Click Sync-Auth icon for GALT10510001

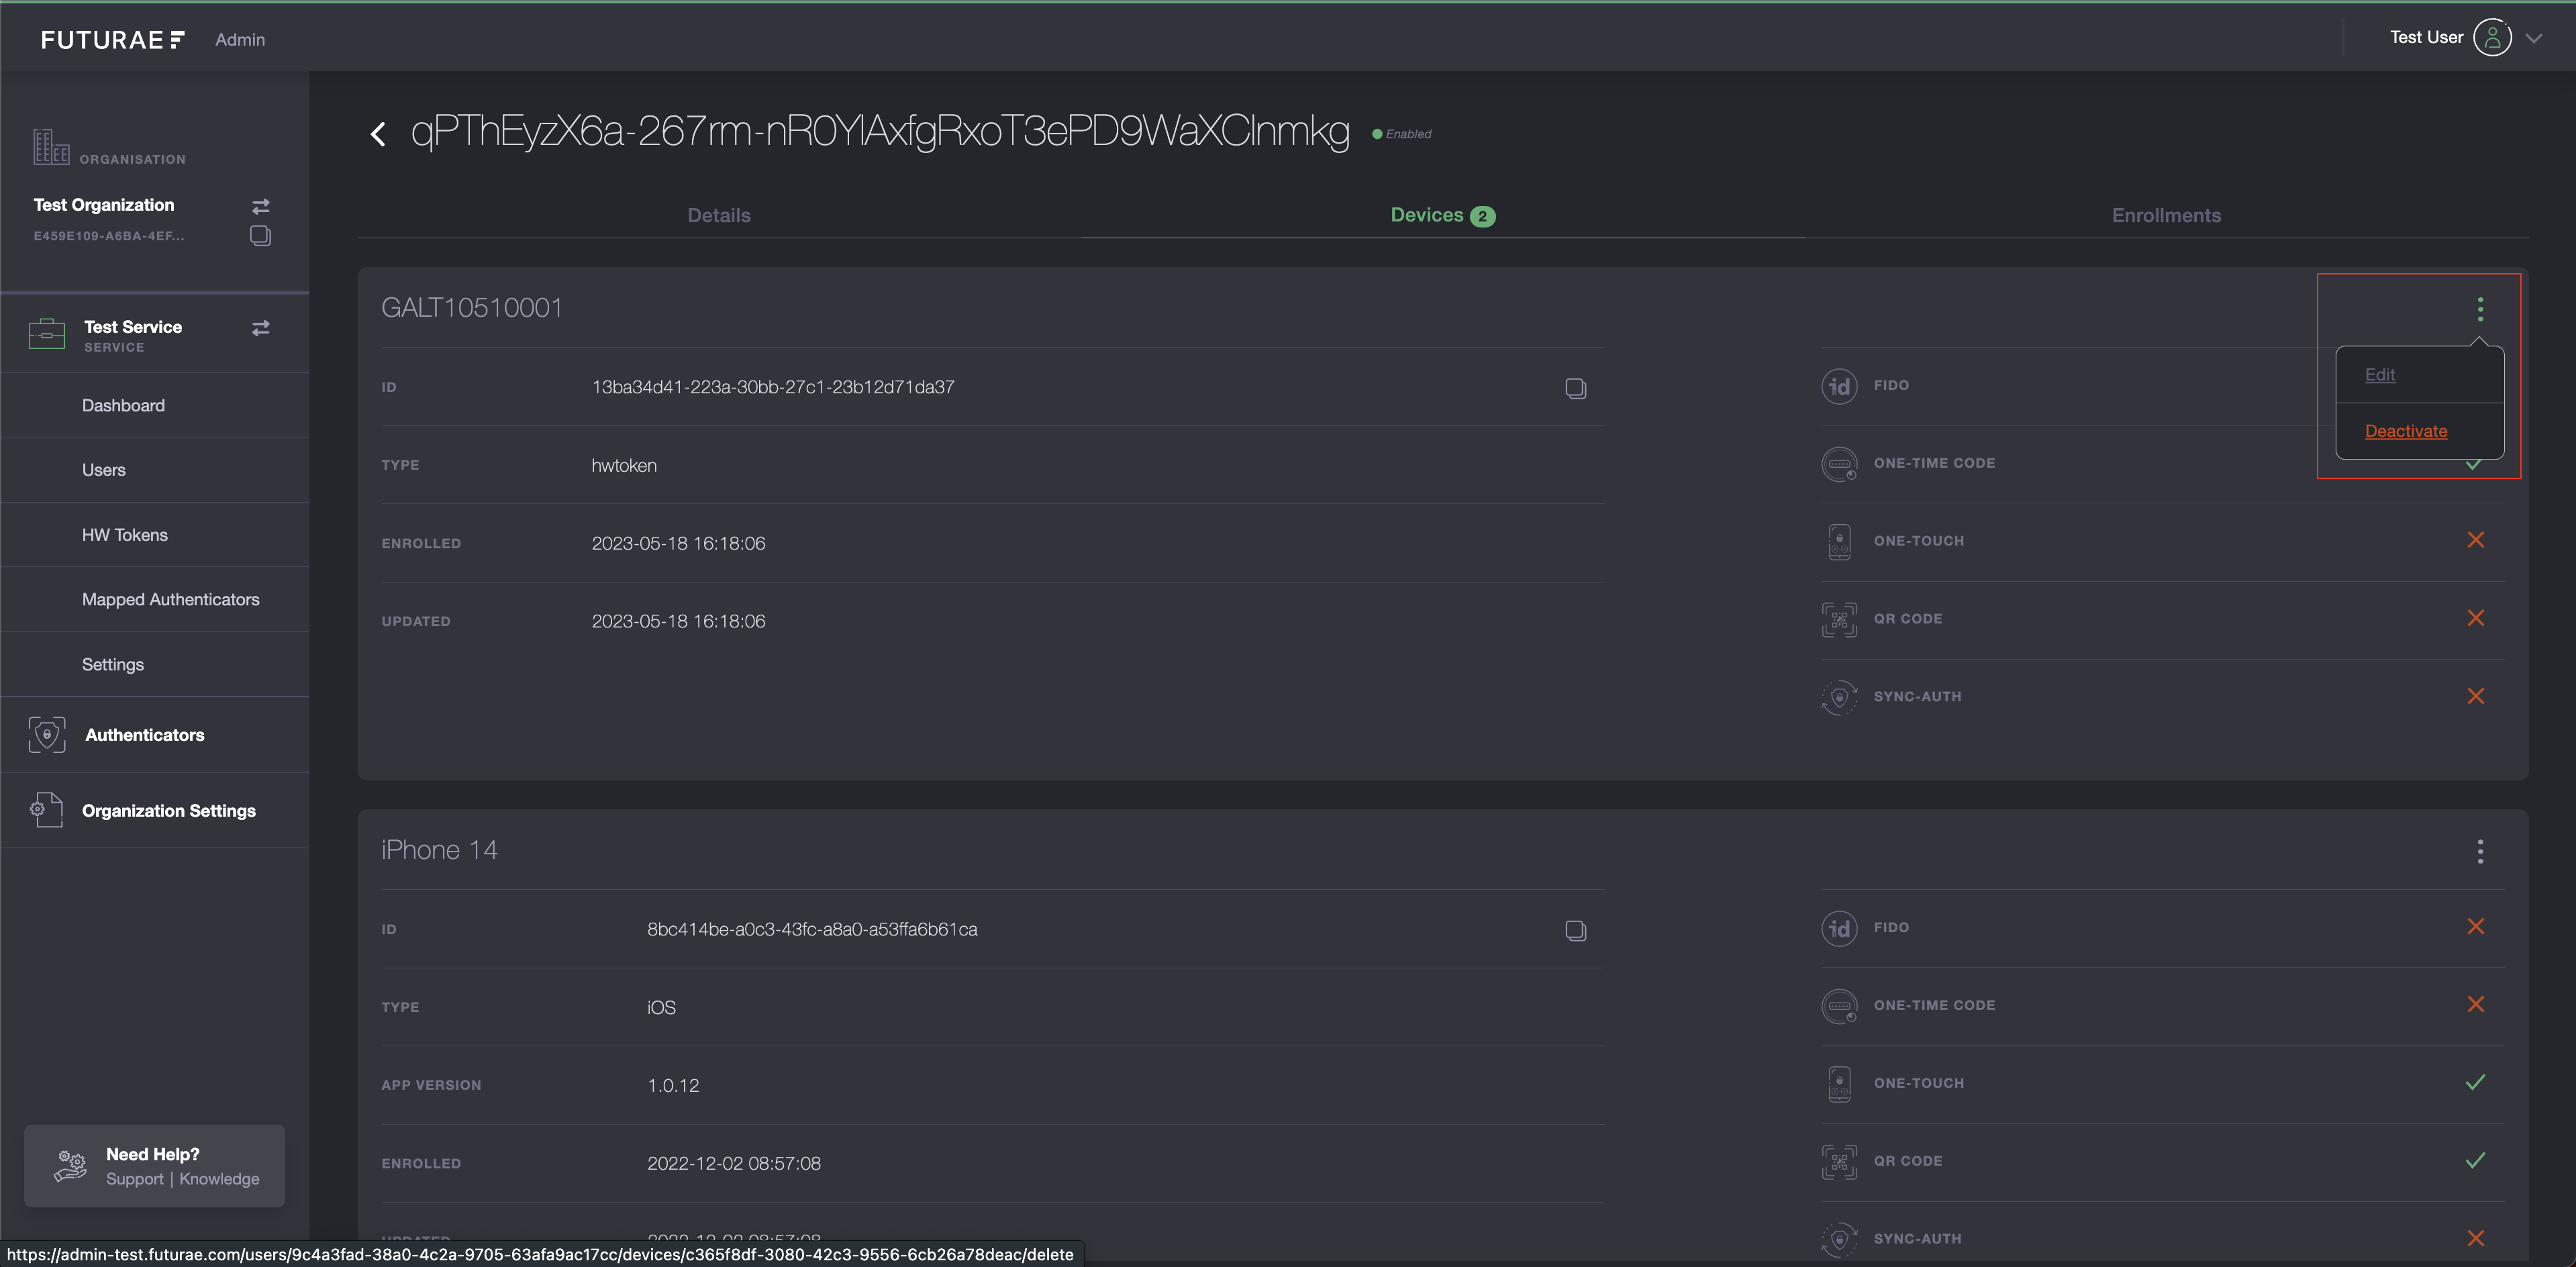tap(1839, 697)
